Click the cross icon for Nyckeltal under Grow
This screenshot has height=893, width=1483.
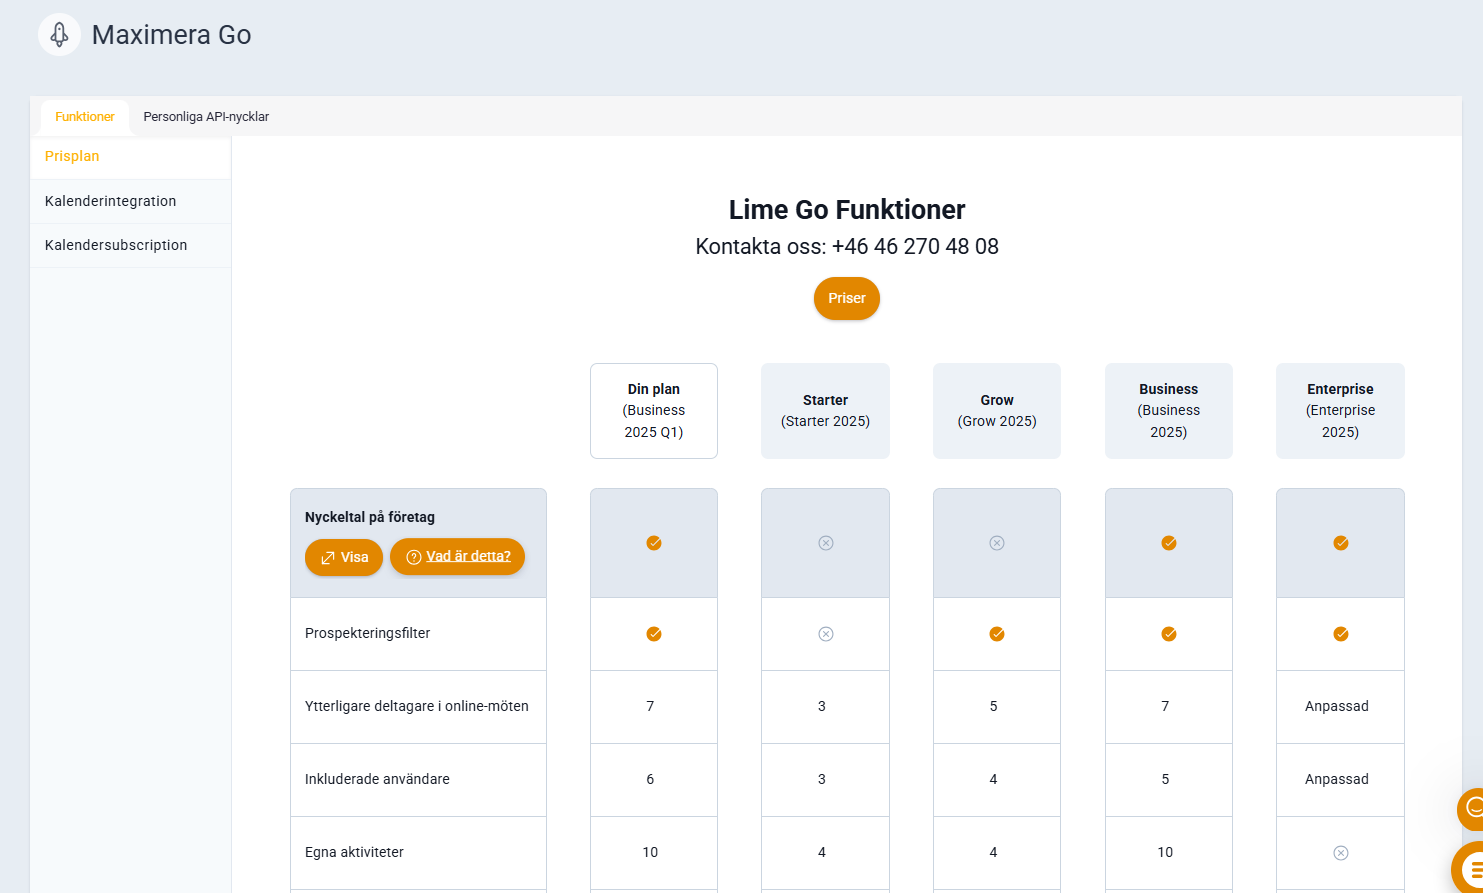[x=997, y=543]
